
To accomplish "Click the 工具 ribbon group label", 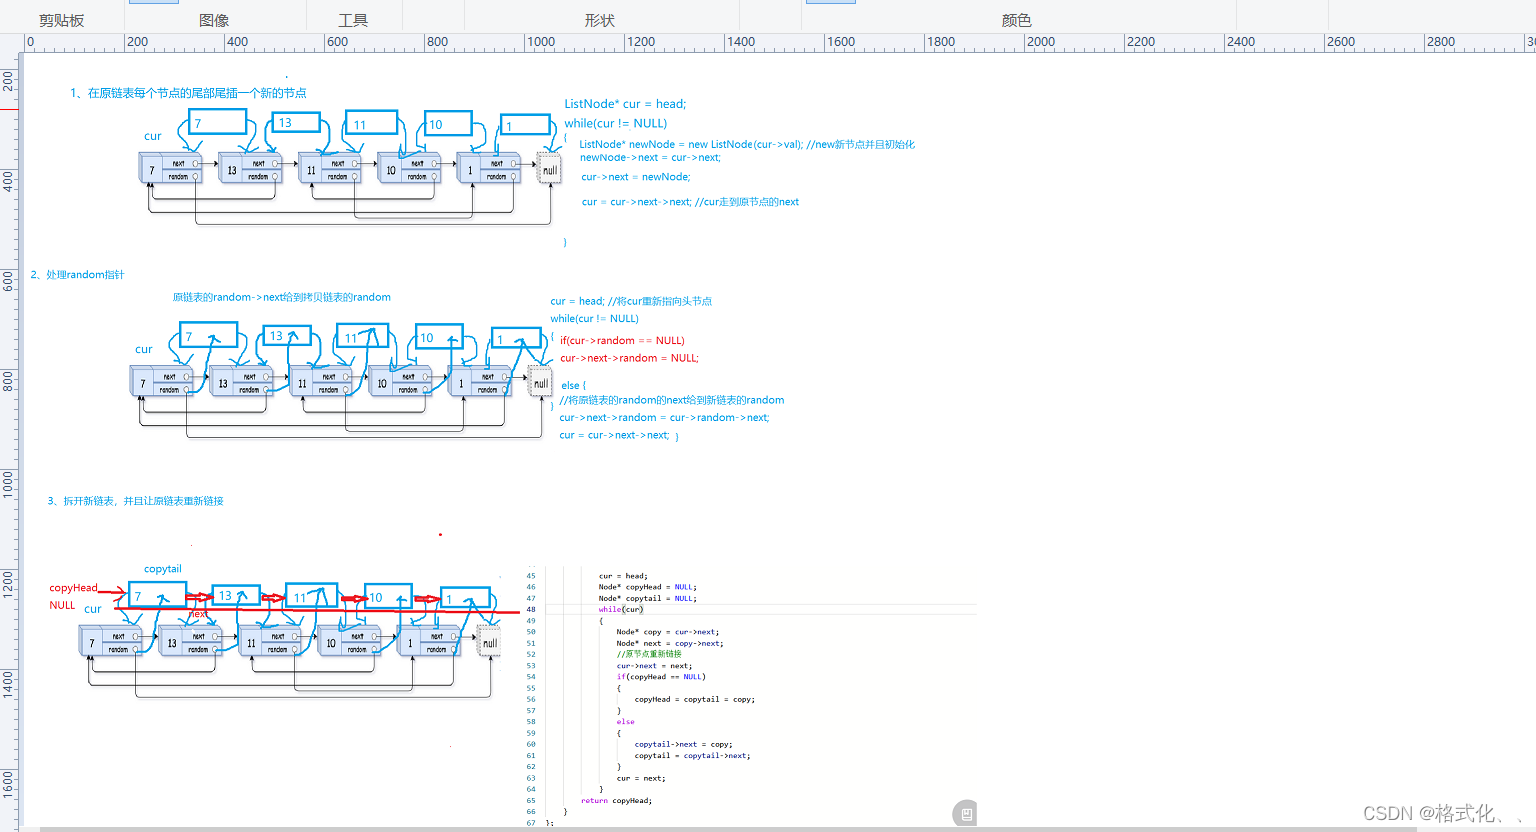I will (353, 20).
